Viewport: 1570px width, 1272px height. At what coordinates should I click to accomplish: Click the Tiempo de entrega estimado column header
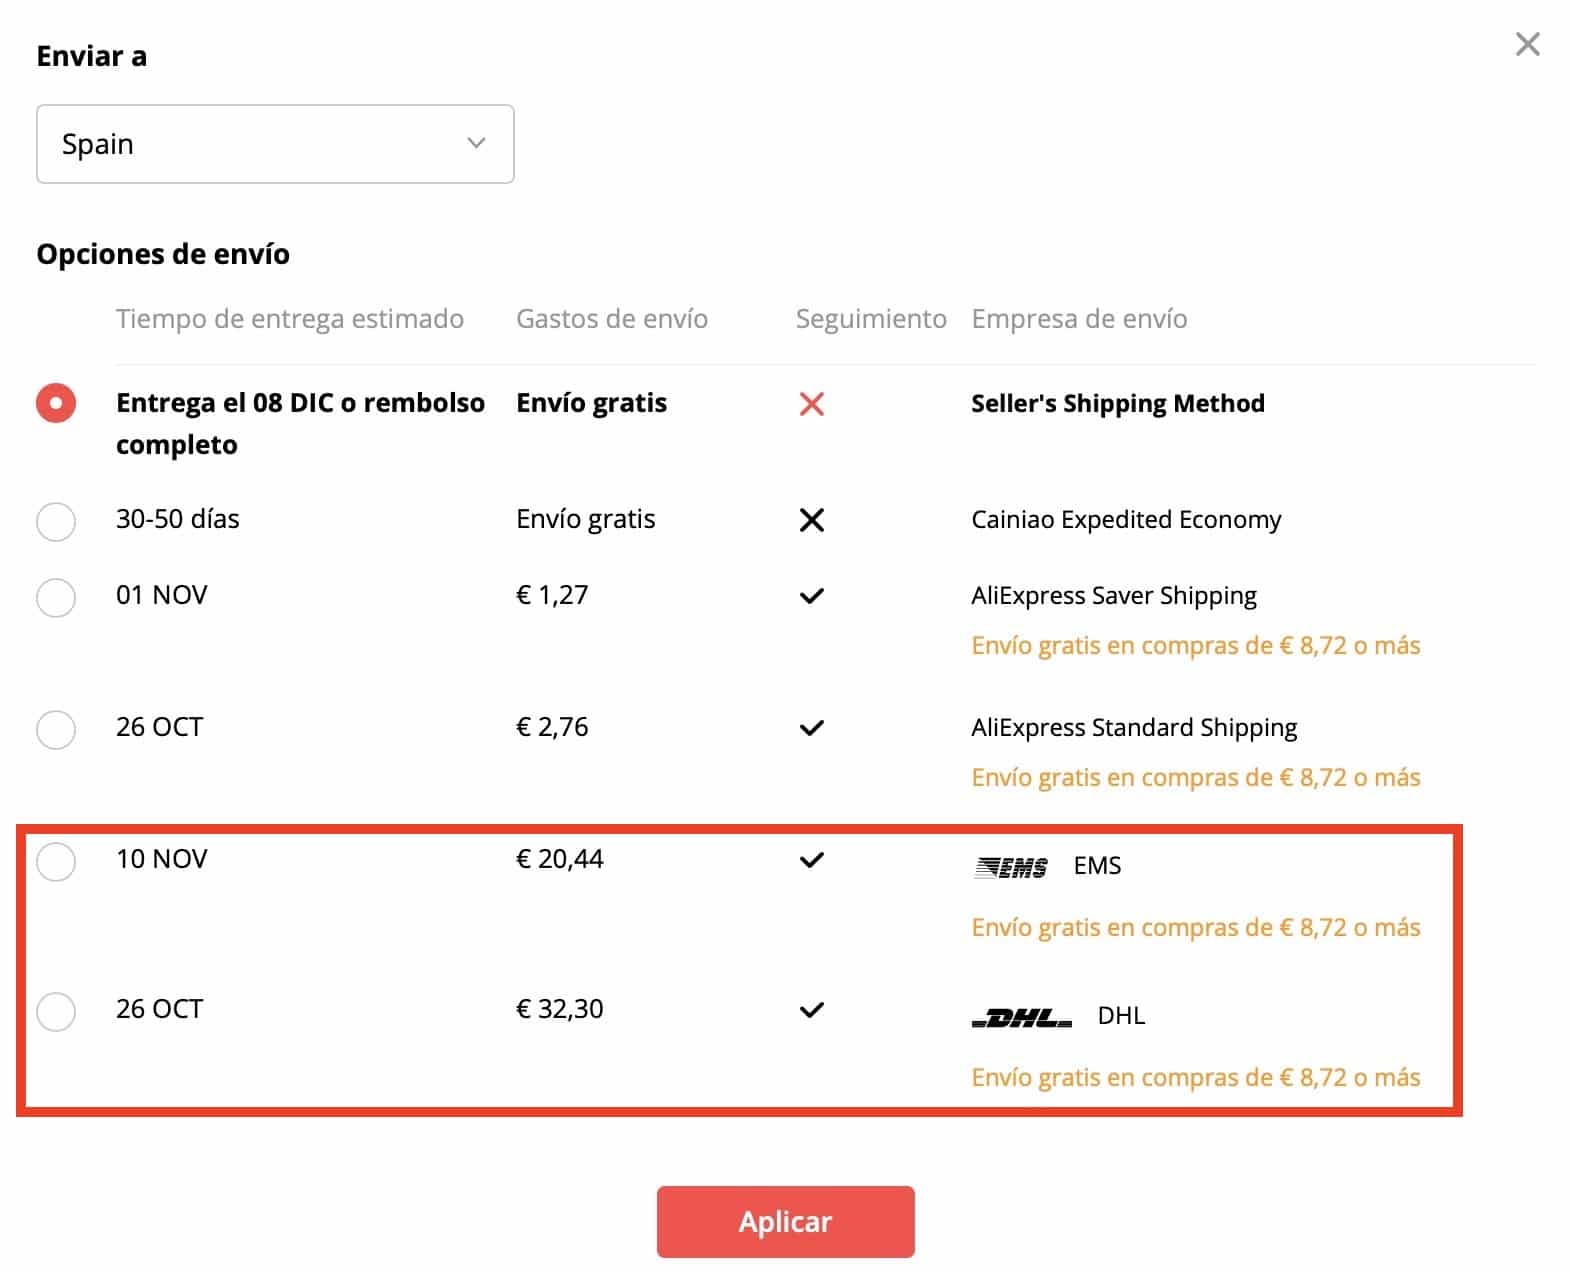pos(289,319)
